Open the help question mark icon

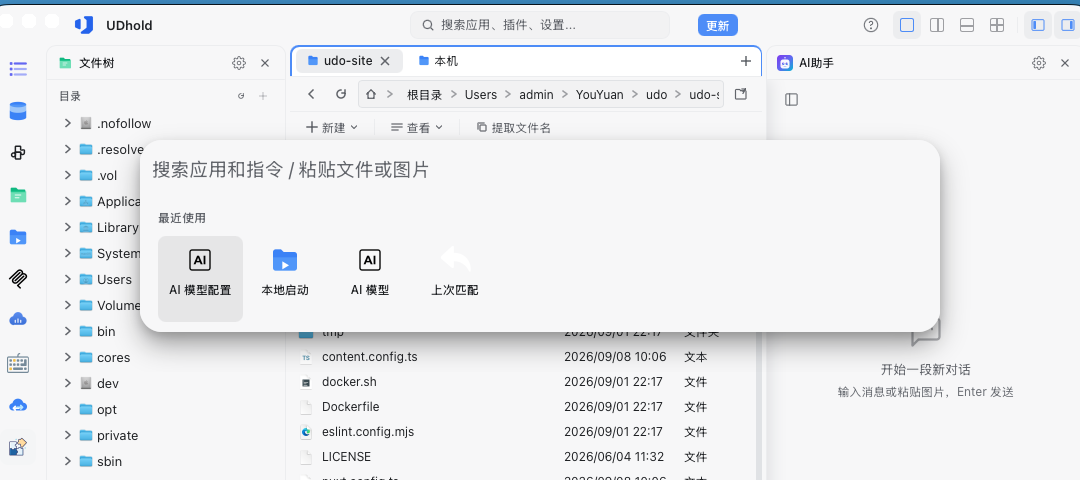click(x=871, y=25)
